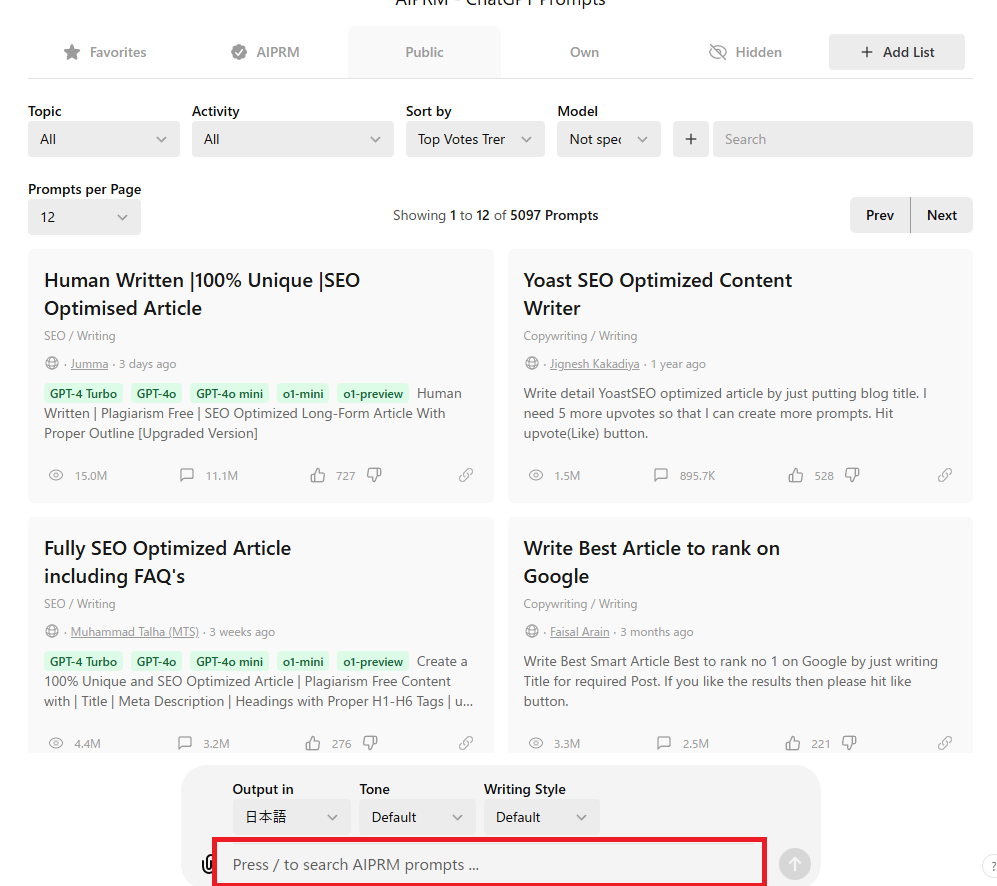This screenshot has width=997, height=886.
Task: Downvote the Human Written SEO article prompt
Action: tap(375, 475)
